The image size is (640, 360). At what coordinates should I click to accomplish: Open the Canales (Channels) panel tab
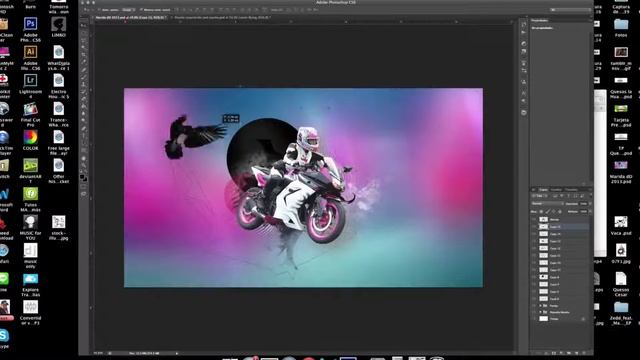pyautogui.click(x=556, y=190)
